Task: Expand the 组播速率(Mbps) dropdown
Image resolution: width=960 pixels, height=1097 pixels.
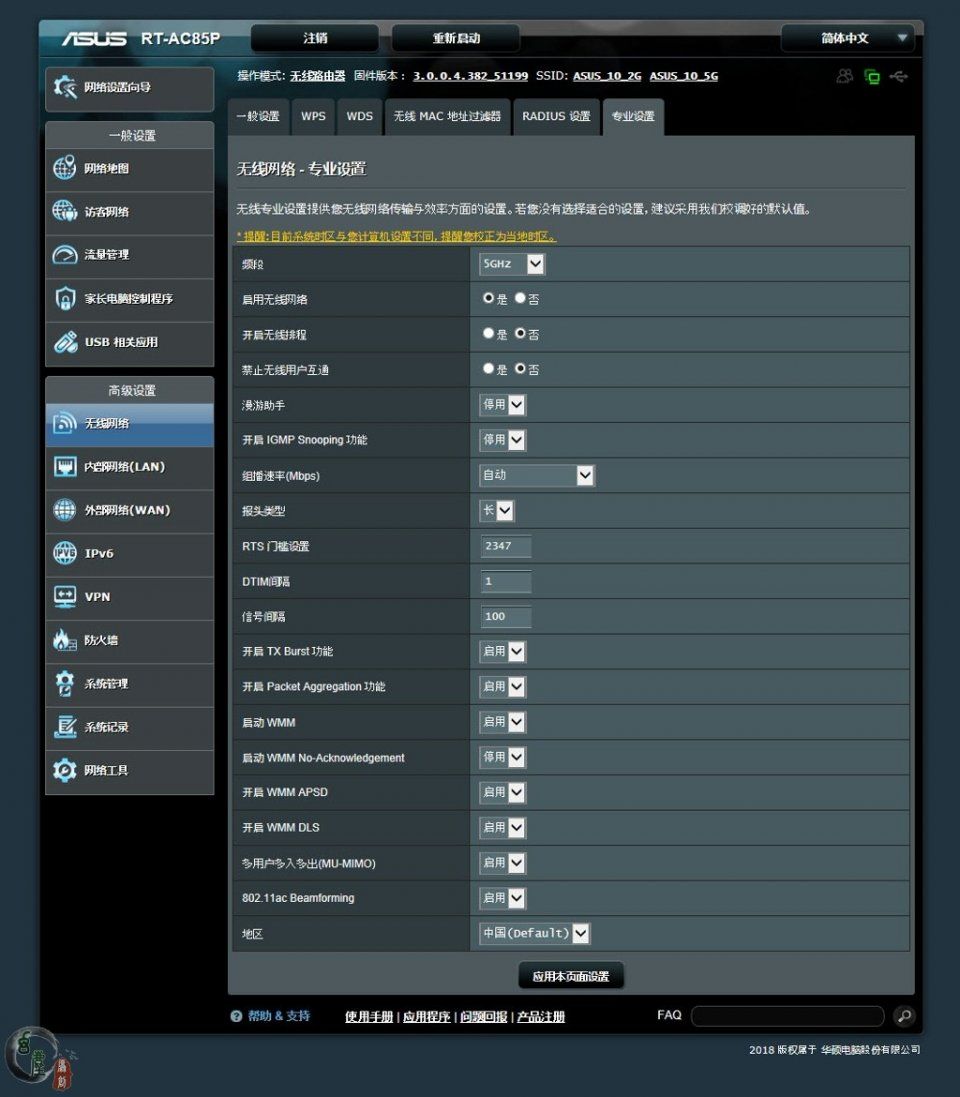Action: pos(537,476)
